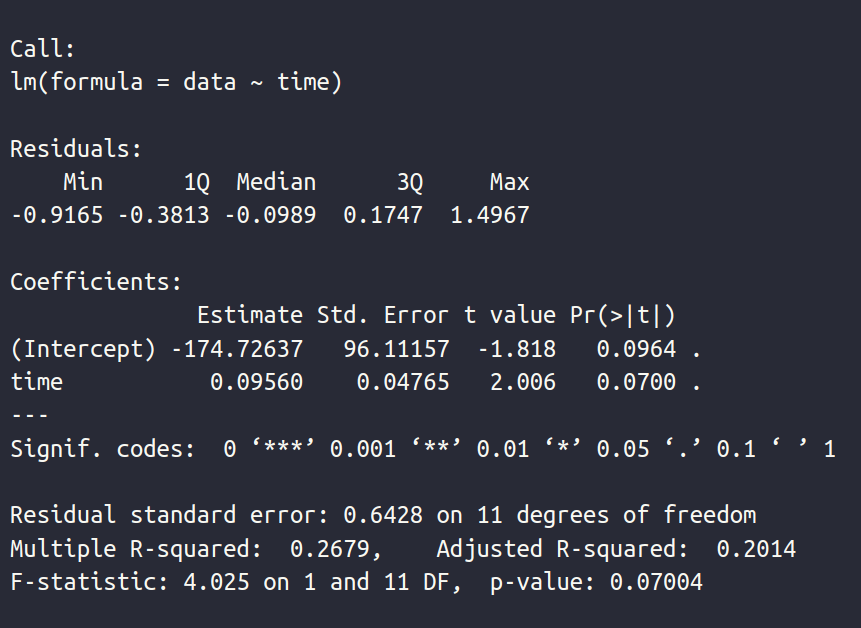Click the residual standard error value 0.6428
This screenshot has height=628, width=861.
click(x=383, y=516)
